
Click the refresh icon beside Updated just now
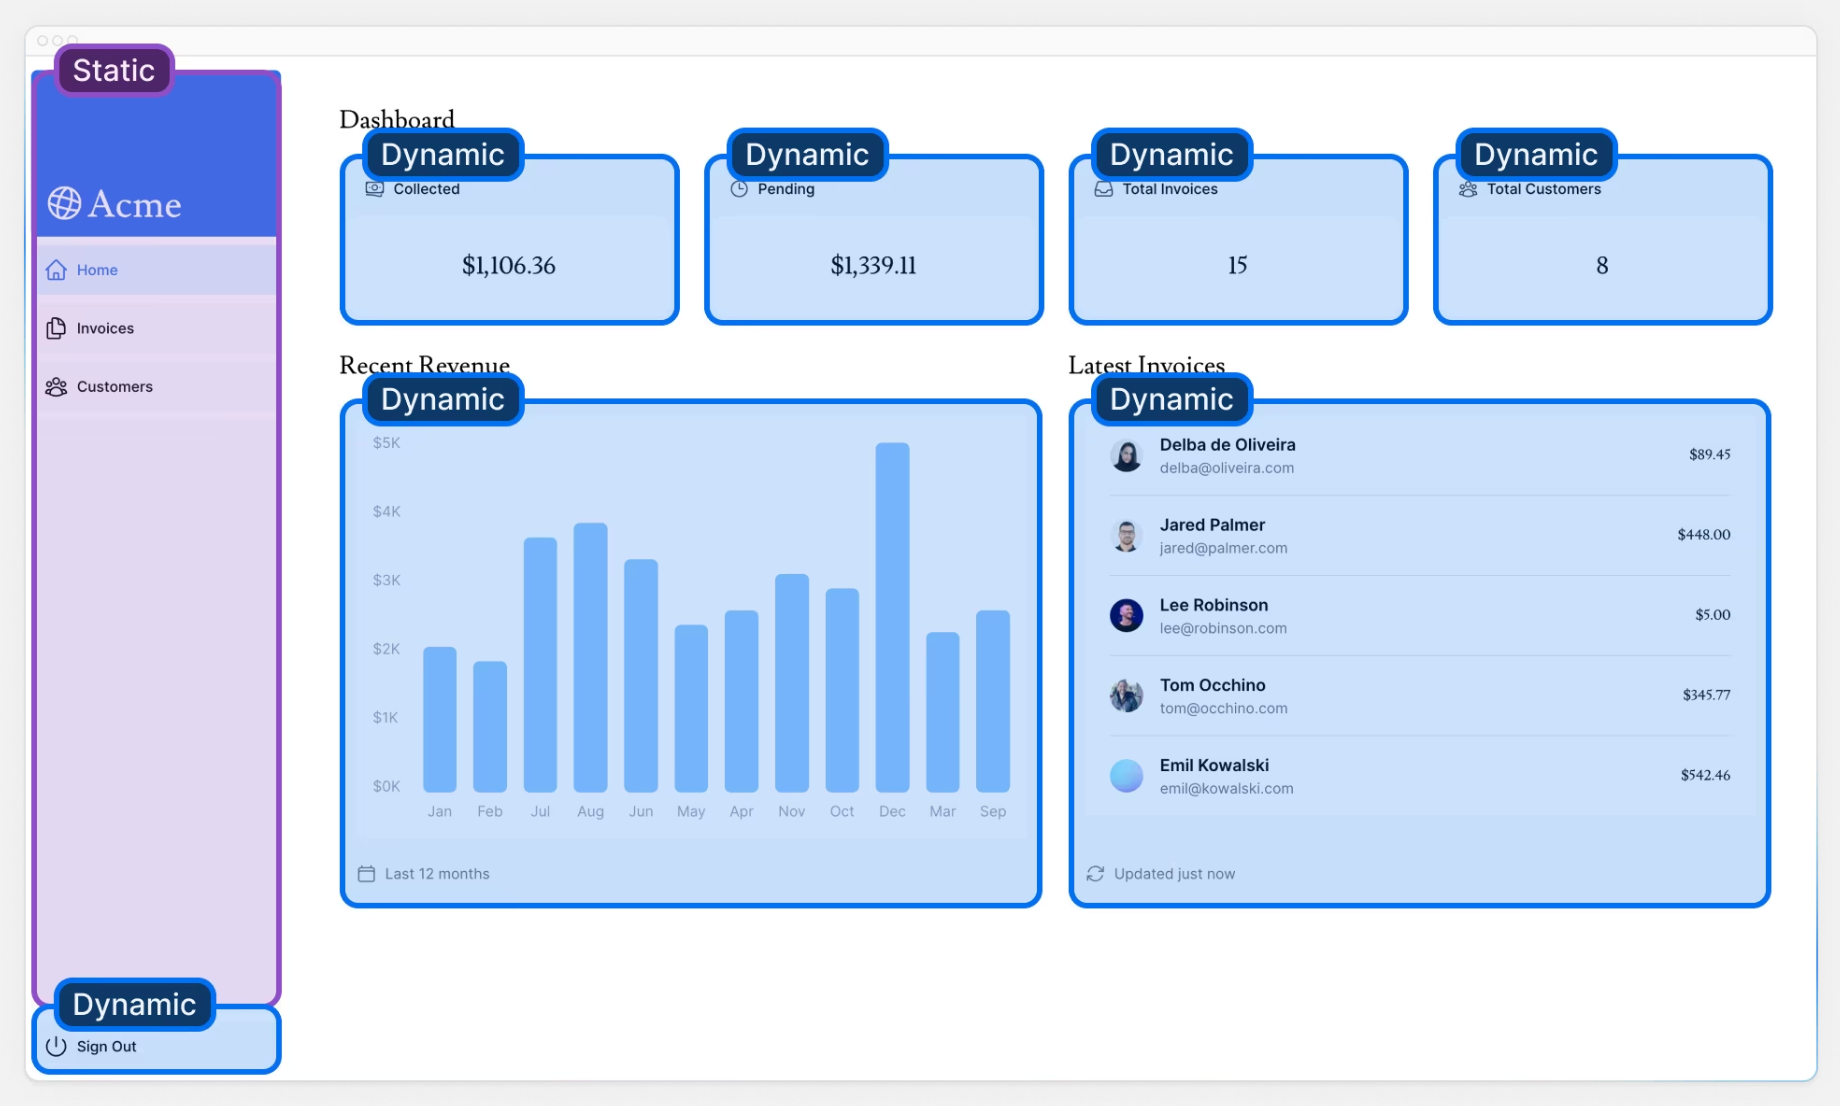pos(1096,874)
